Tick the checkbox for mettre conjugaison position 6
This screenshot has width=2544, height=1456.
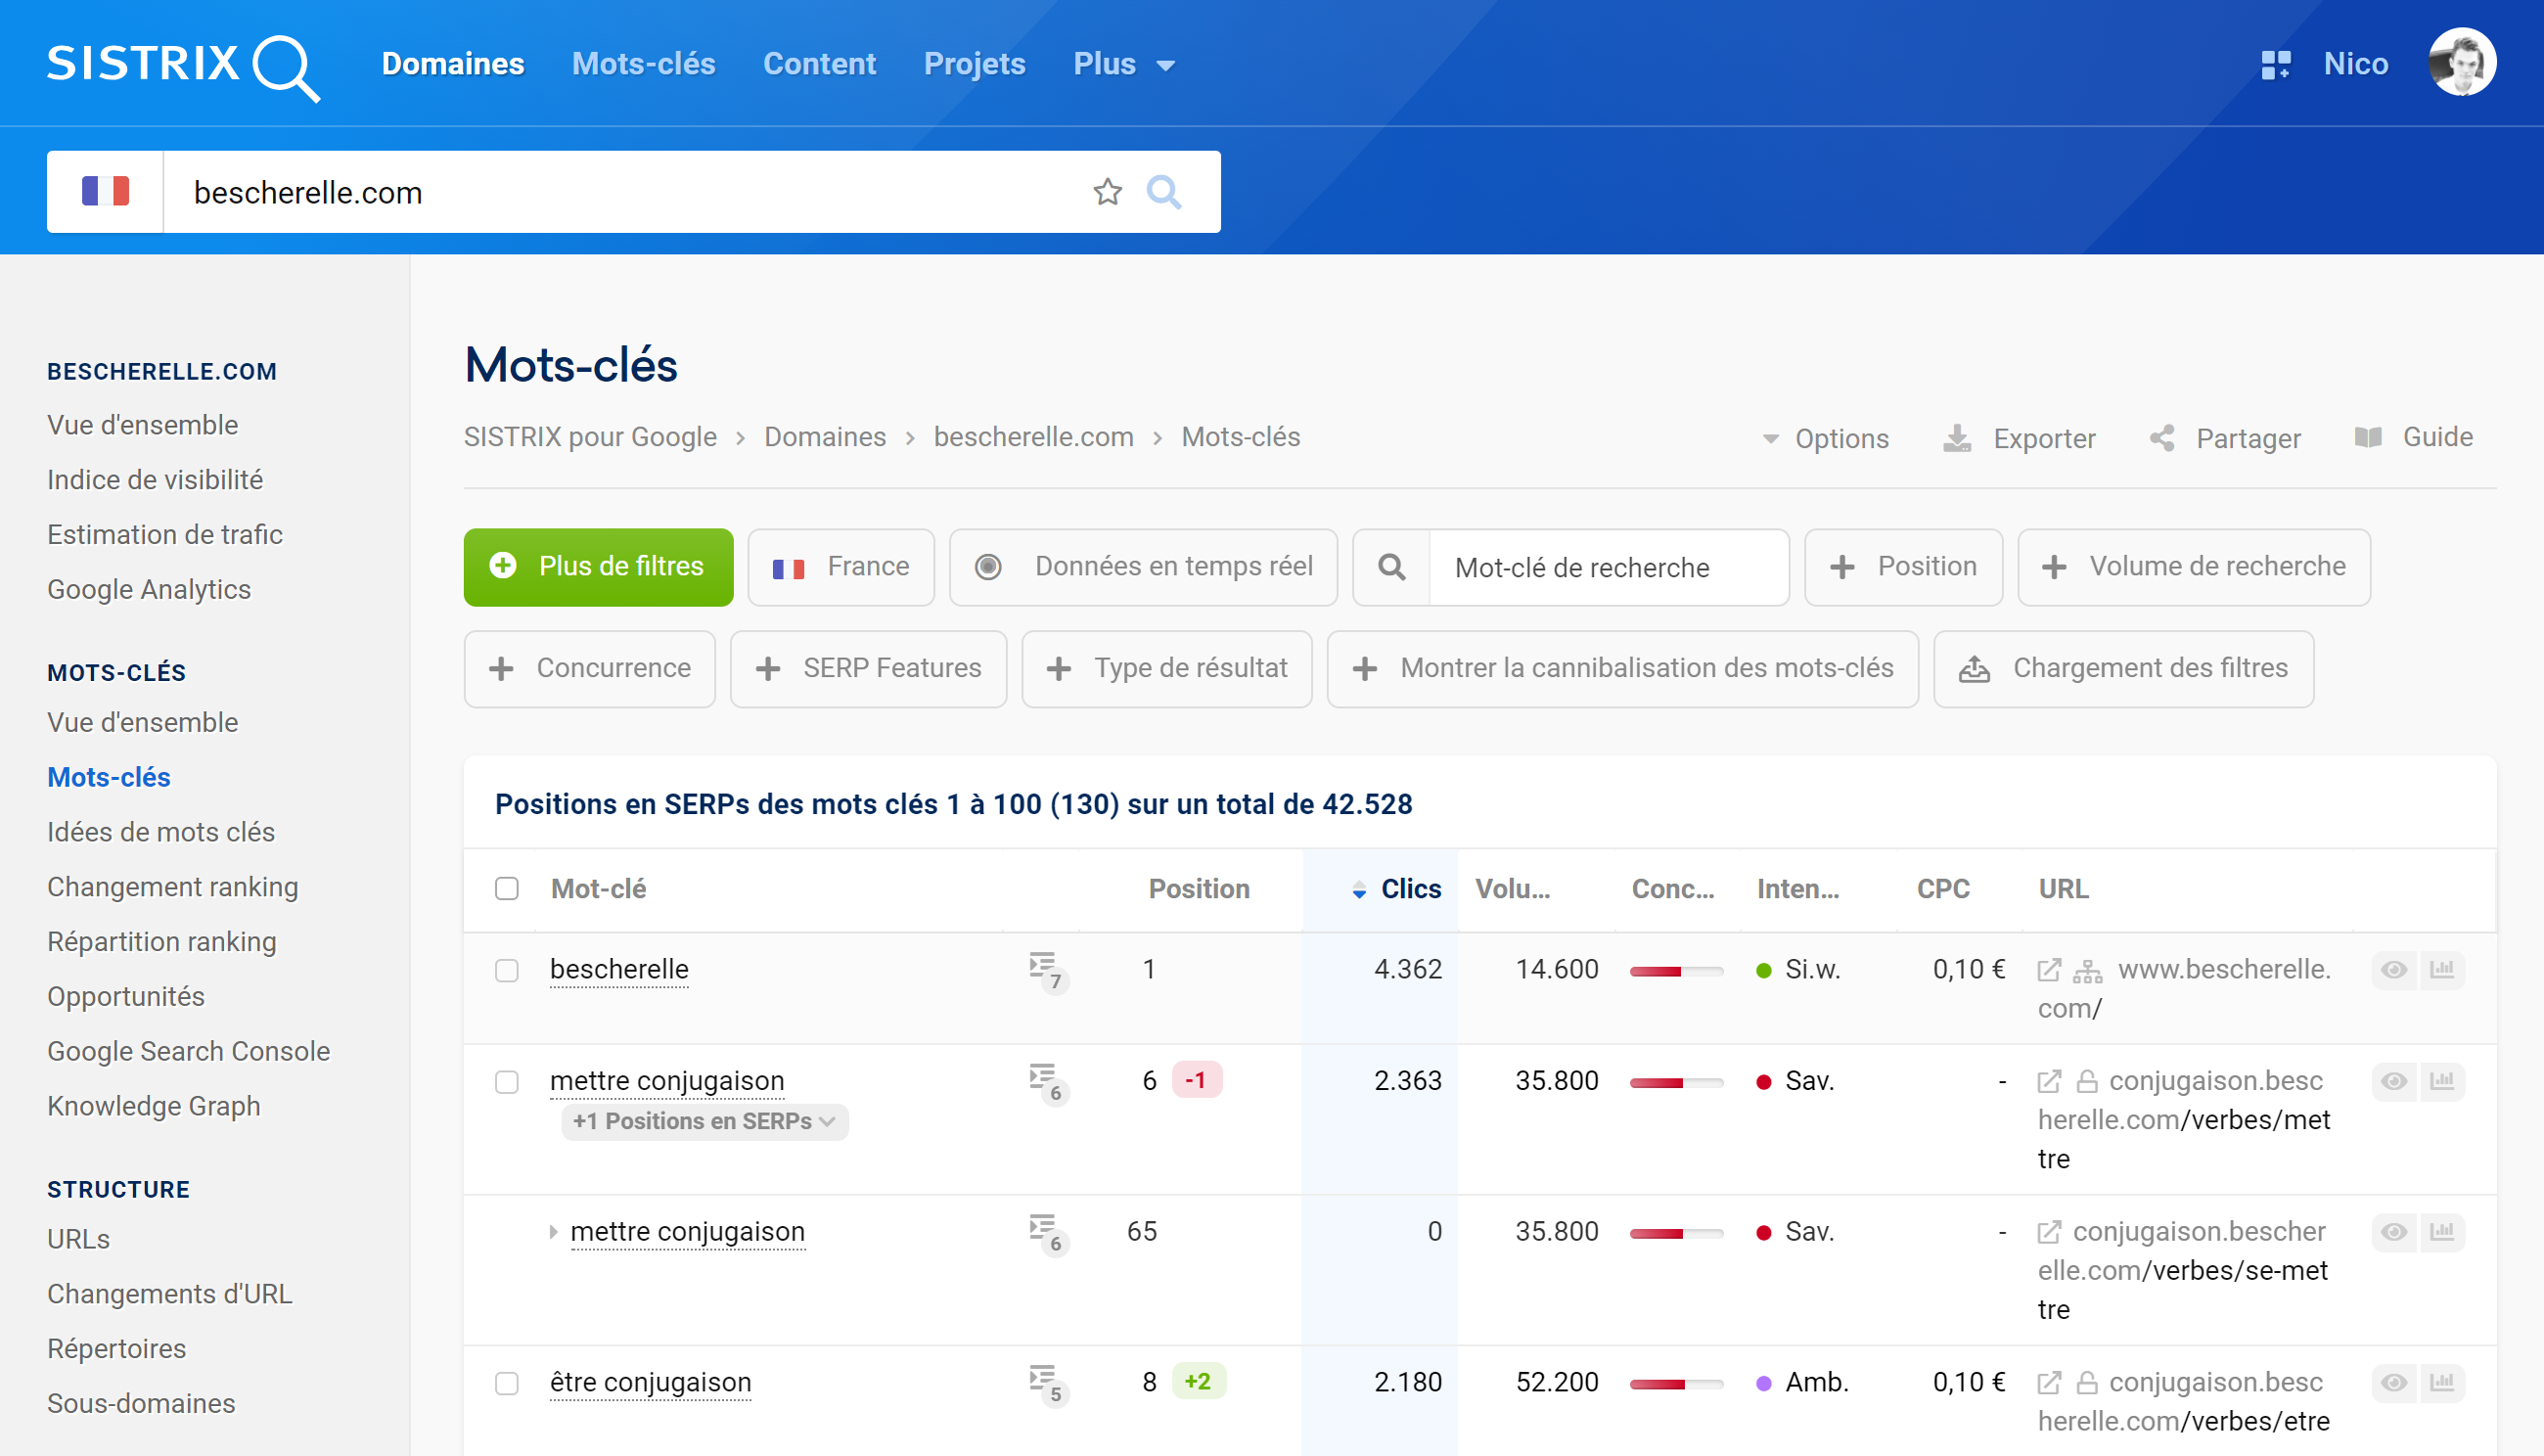coord(507,1082)
